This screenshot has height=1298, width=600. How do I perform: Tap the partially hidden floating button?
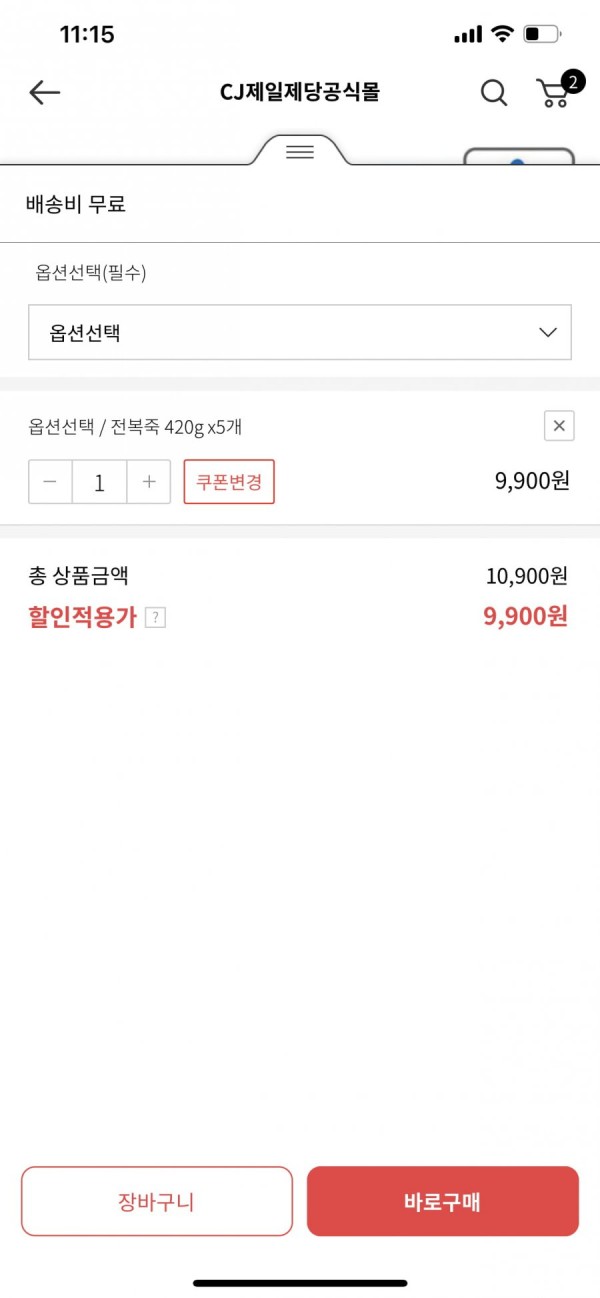[519, 157]
